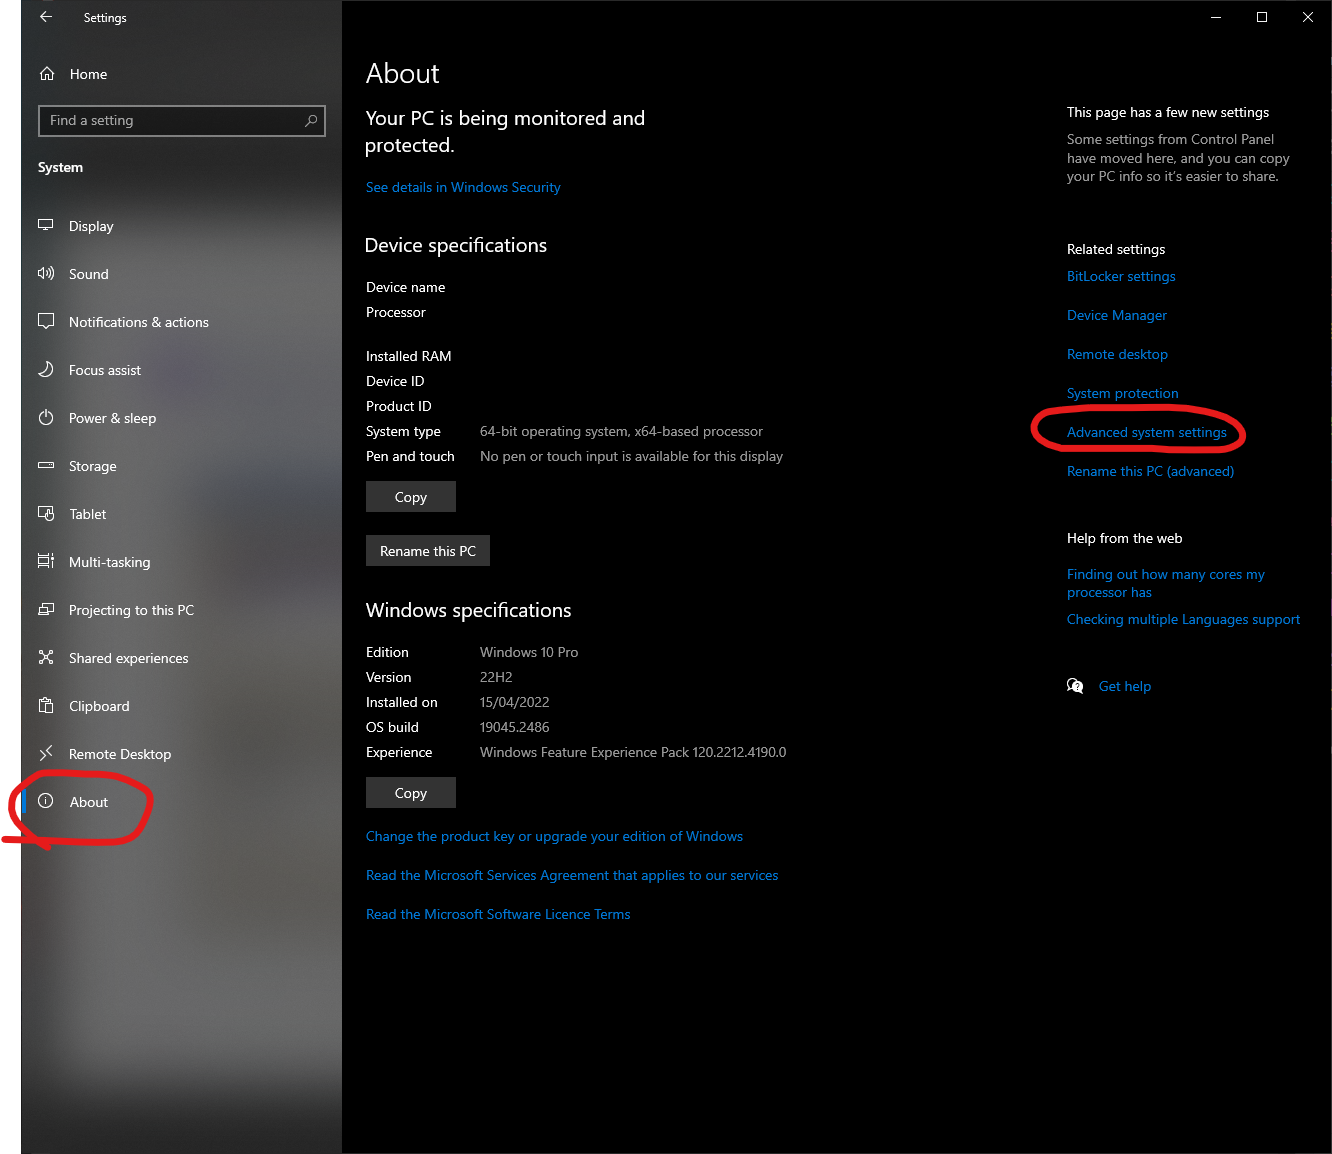Click the Storage drive icon

click(46, 465)
